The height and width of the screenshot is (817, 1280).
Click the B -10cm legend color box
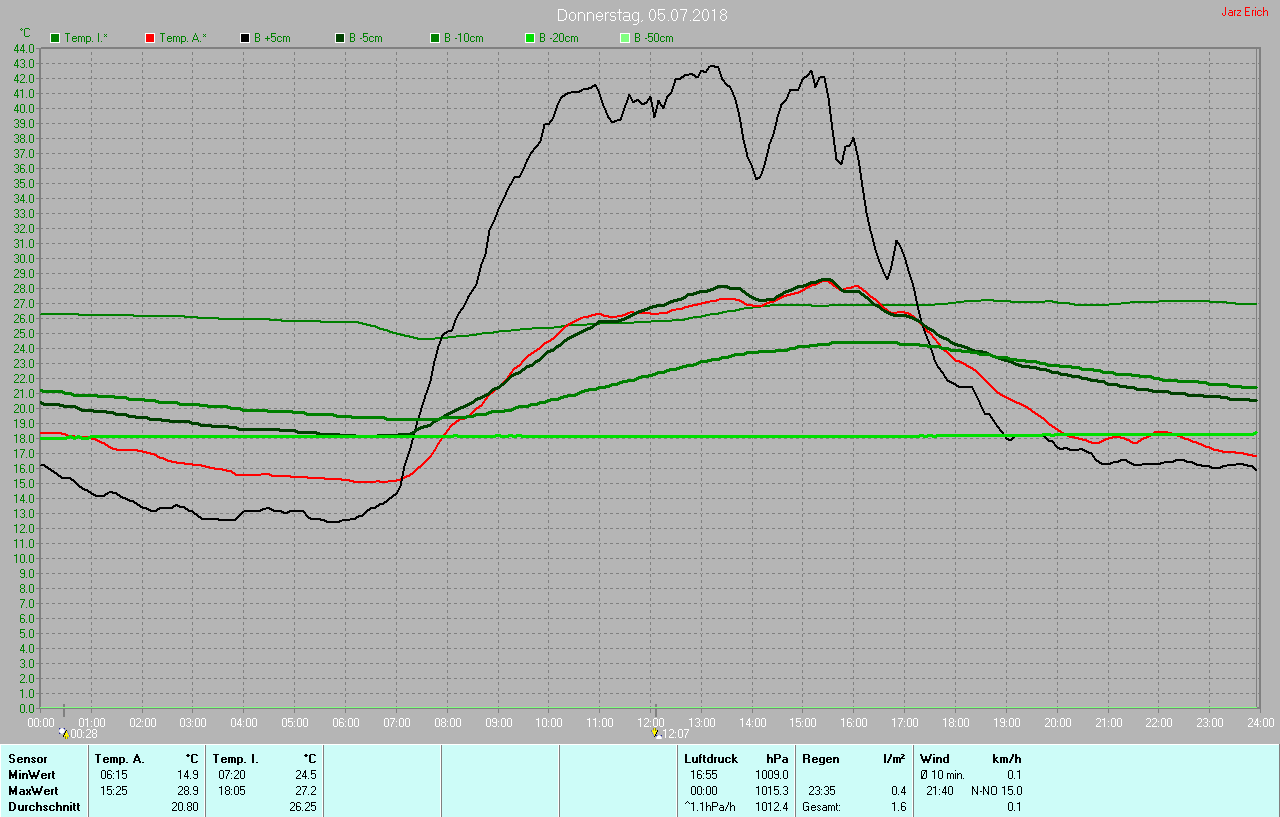435,38
